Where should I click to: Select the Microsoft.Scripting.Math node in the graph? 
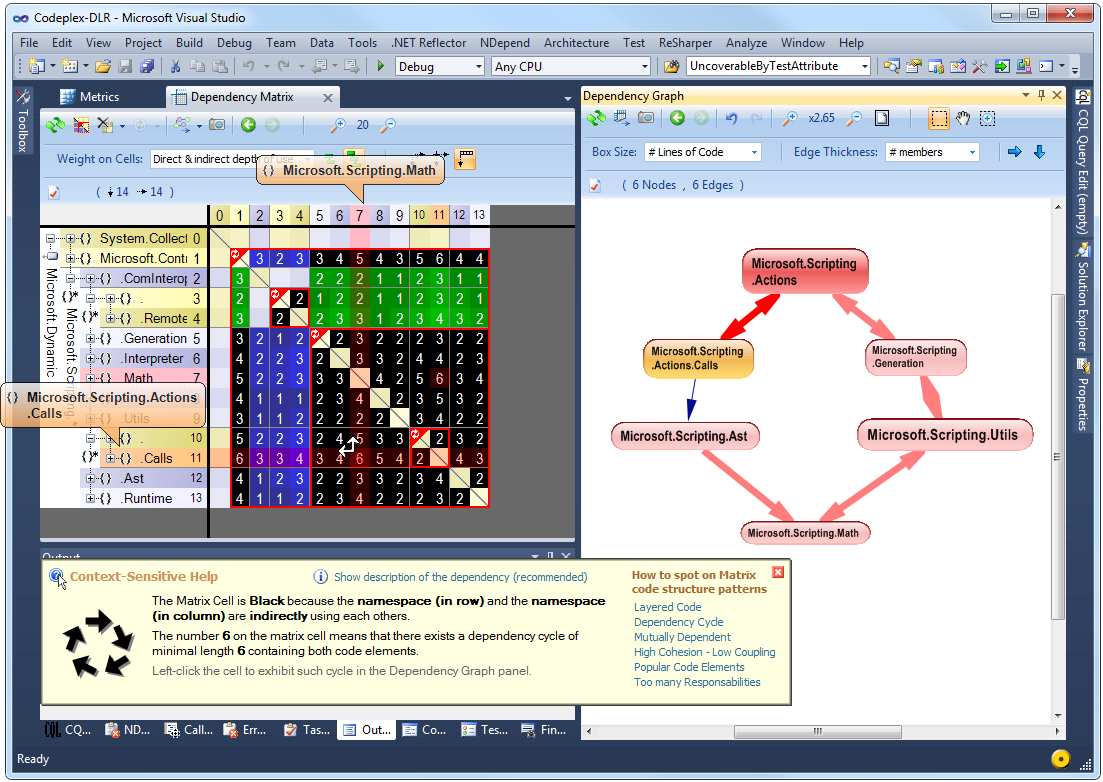805,533
